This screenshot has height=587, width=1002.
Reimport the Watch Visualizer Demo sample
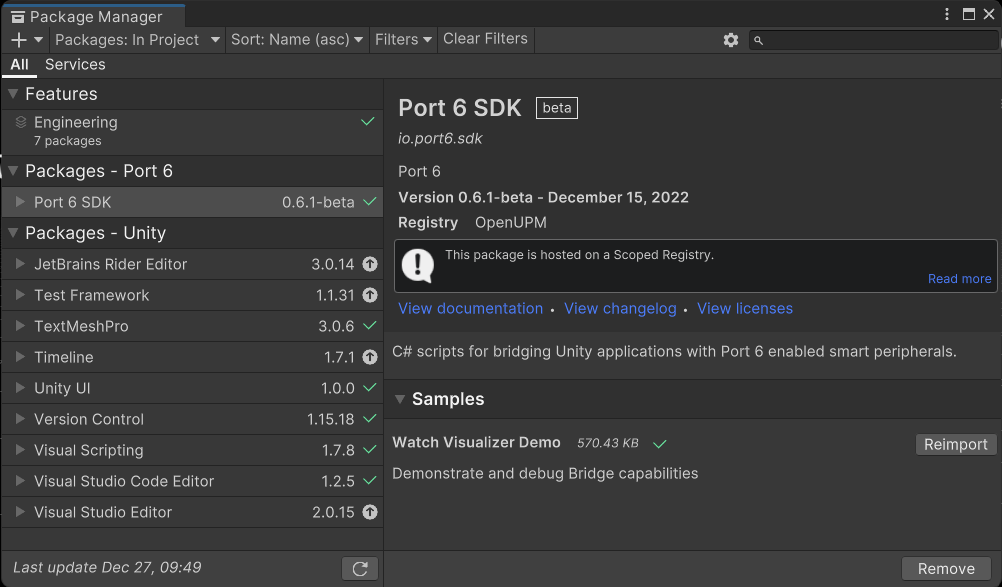click(x=956, y=445)
